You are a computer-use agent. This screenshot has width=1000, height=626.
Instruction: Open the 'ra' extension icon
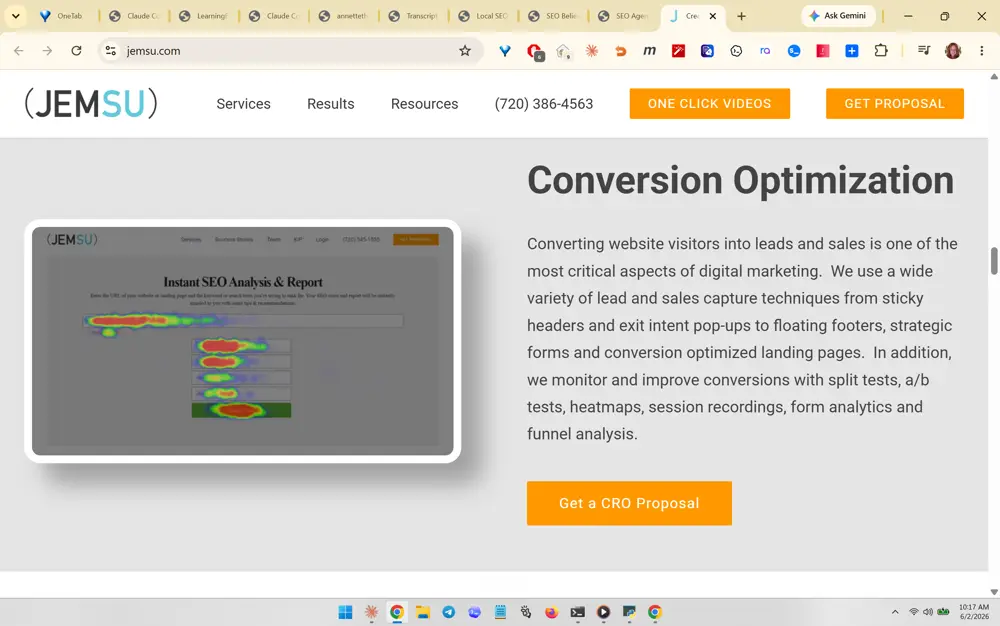coord(765,51)
